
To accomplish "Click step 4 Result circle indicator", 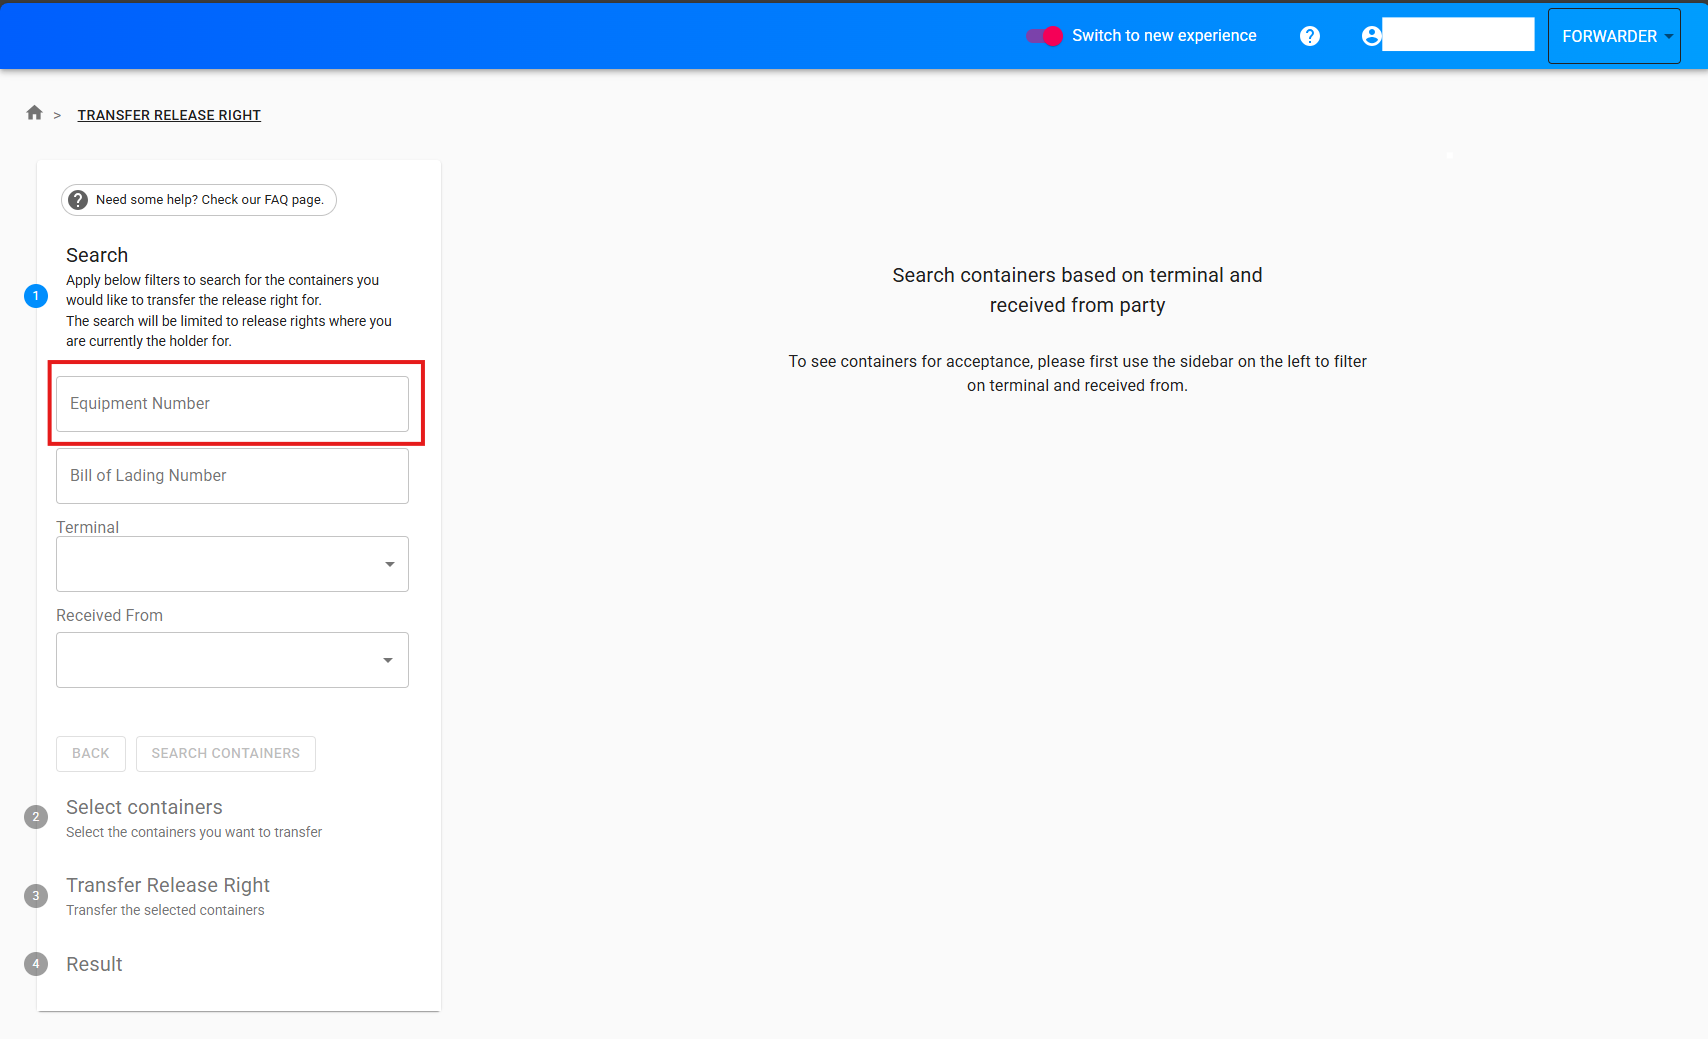I will [36, 964].
